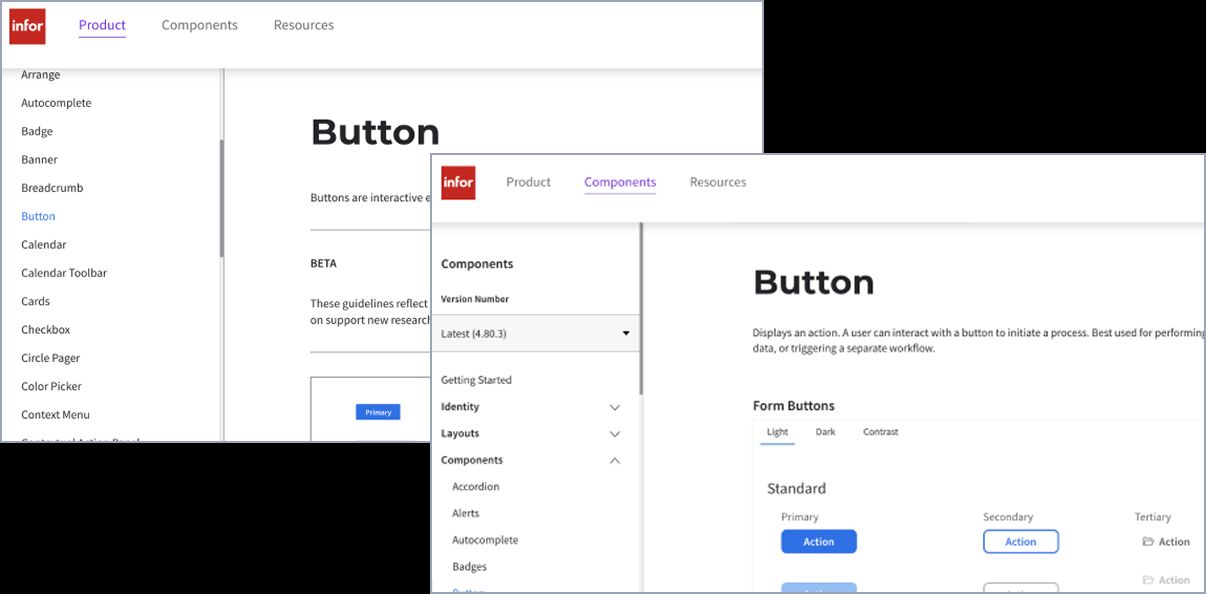This screenshot has height=594, width=1206.
Task: Click the Infor logo in the front window
Action: tap(458, 182)
